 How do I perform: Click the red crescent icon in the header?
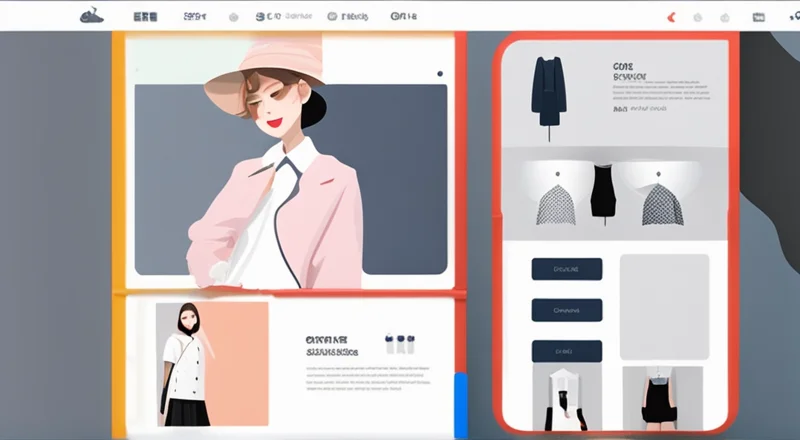coord(671,17)
